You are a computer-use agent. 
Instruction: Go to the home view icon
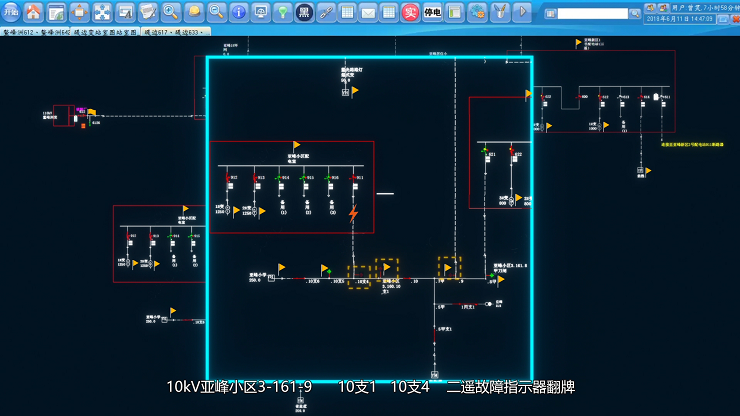pos(34,12)
